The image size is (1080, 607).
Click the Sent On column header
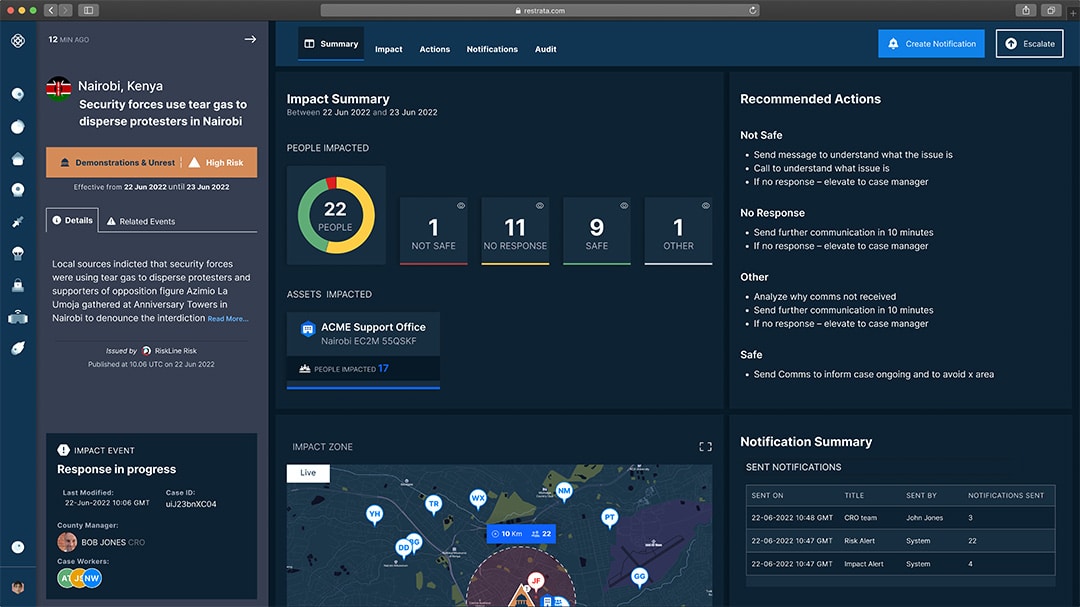tap(767, 495)
